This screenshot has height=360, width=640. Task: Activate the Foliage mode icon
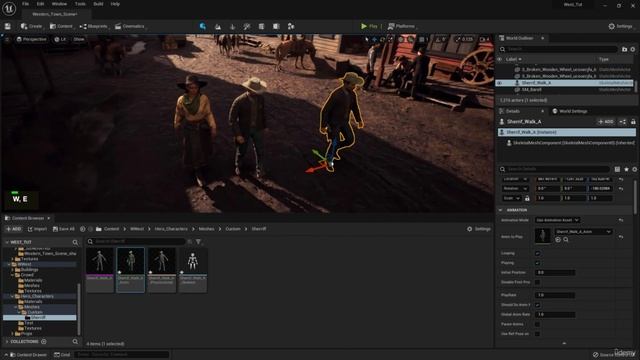(x=232, y=27)
